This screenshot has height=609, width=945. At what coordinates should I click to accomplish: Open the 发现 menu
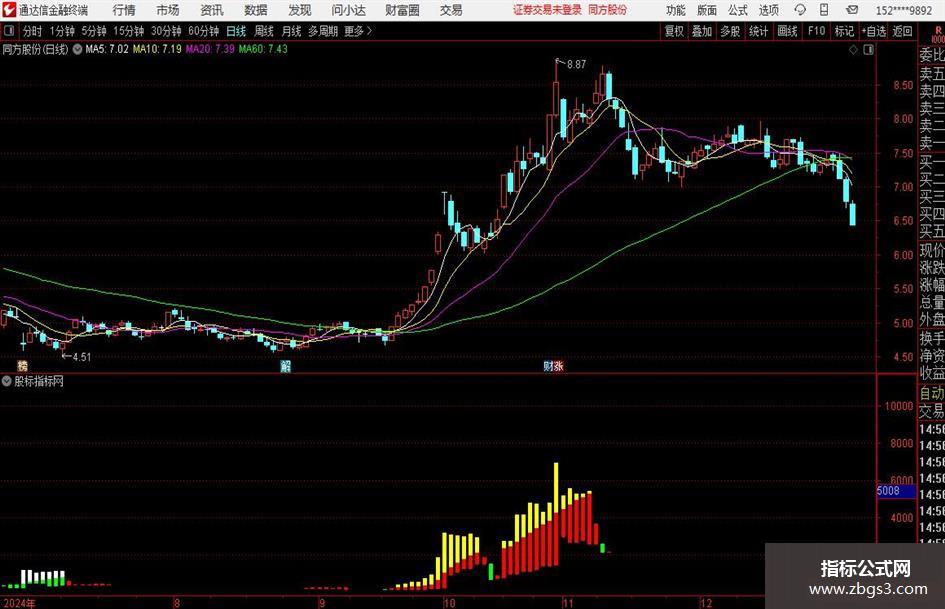300,10
